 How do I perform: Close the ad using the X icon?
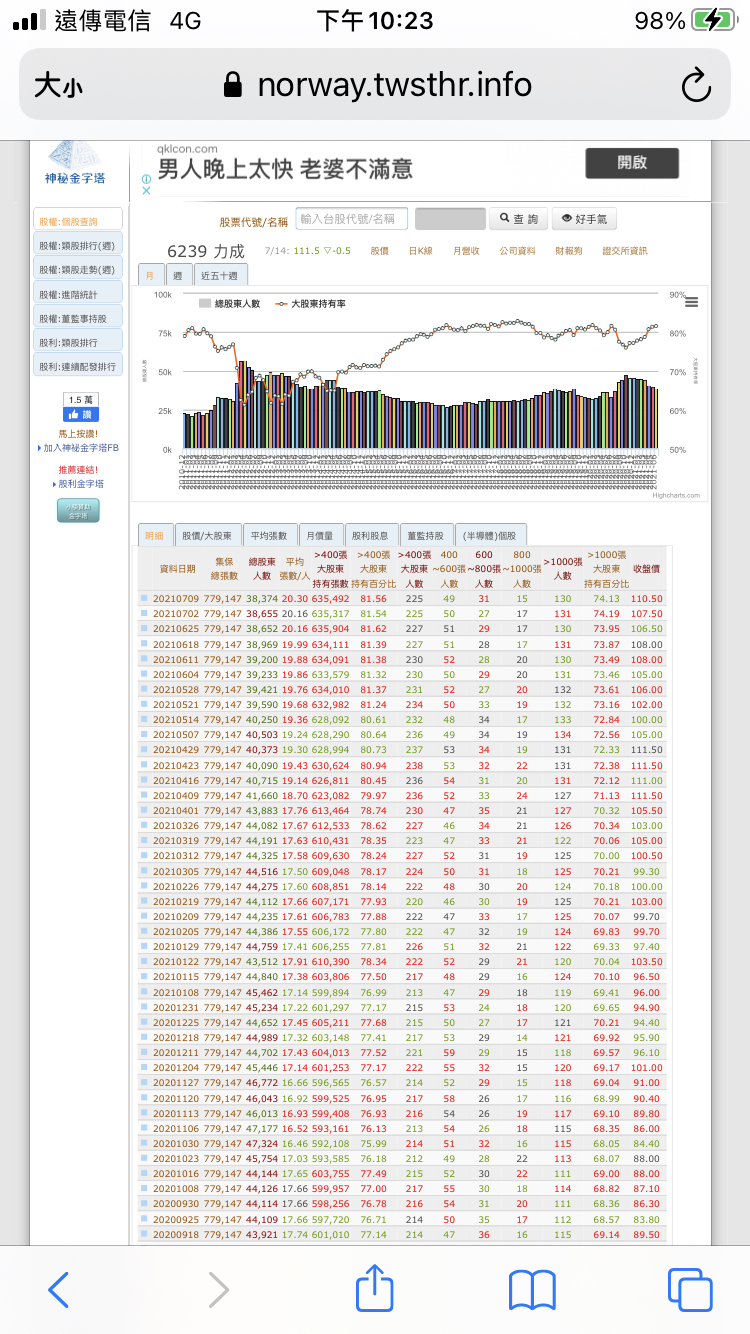click(x=146, y=191)
